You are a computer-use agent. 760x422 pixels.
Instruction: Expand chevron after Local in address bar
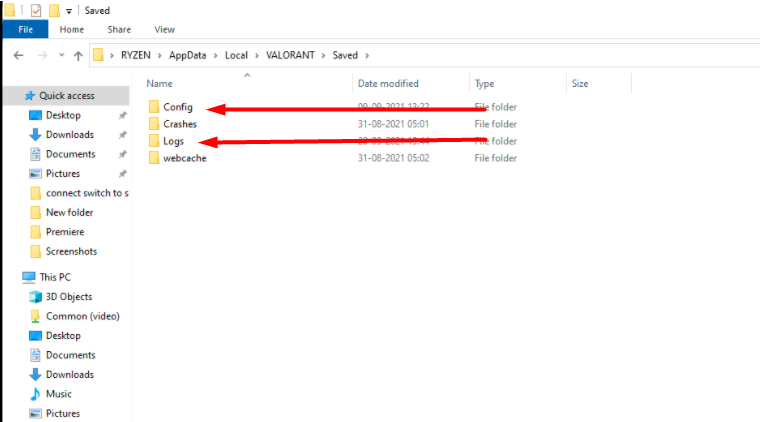point(256,56)
